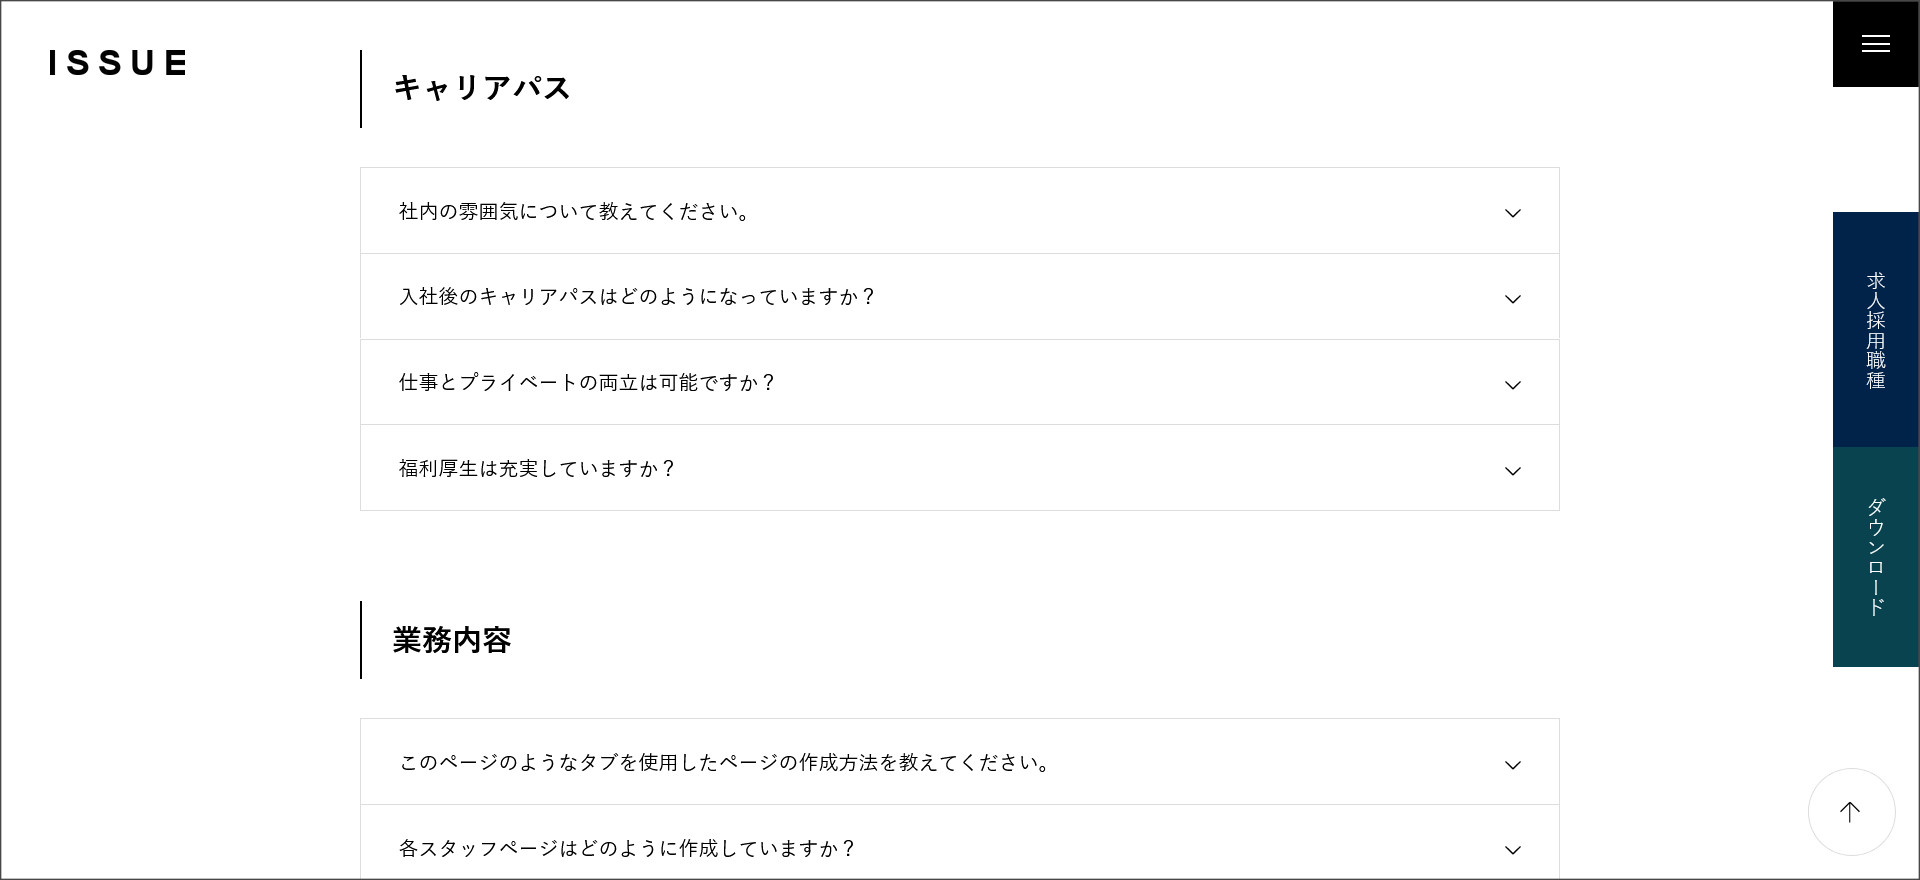Expand 各スタッフページ question row

click(x=627, y=849)
